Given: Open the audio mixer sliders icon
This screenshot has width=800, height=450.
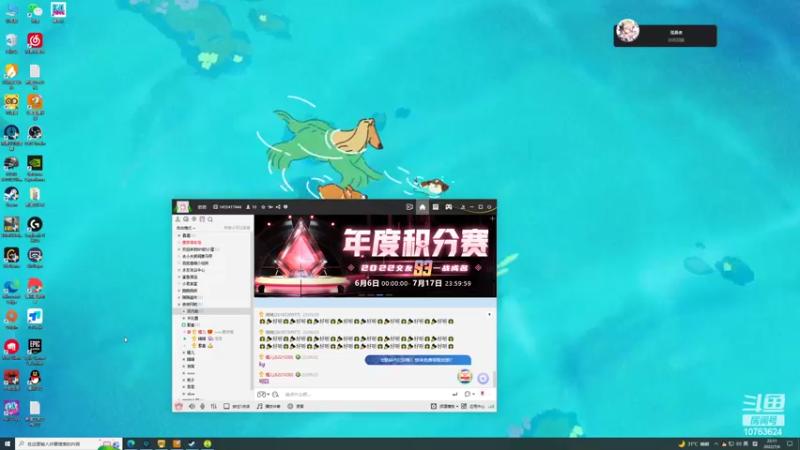Looking at the screenshot, I should click(x=213, y=407).
